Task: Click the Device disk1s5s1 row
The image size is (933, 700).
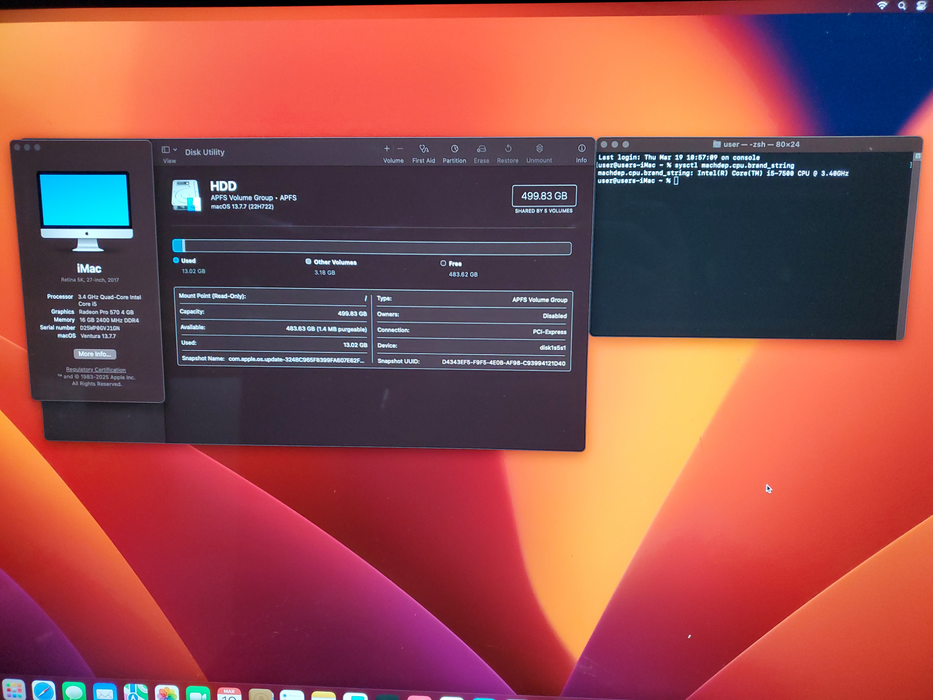Action: coord(472,346)
